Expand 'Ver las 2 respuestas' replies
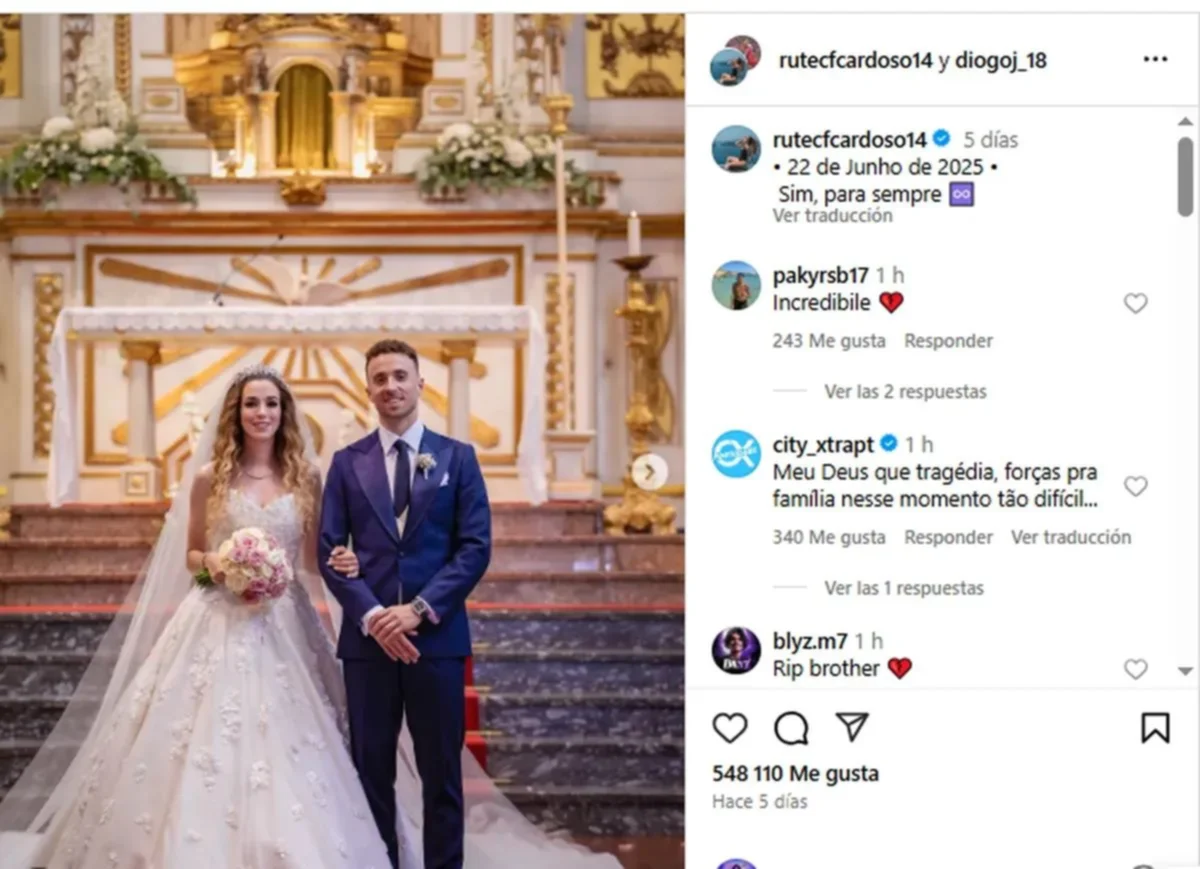Screen dimensions: 1200x869 [x=905, y=392]
